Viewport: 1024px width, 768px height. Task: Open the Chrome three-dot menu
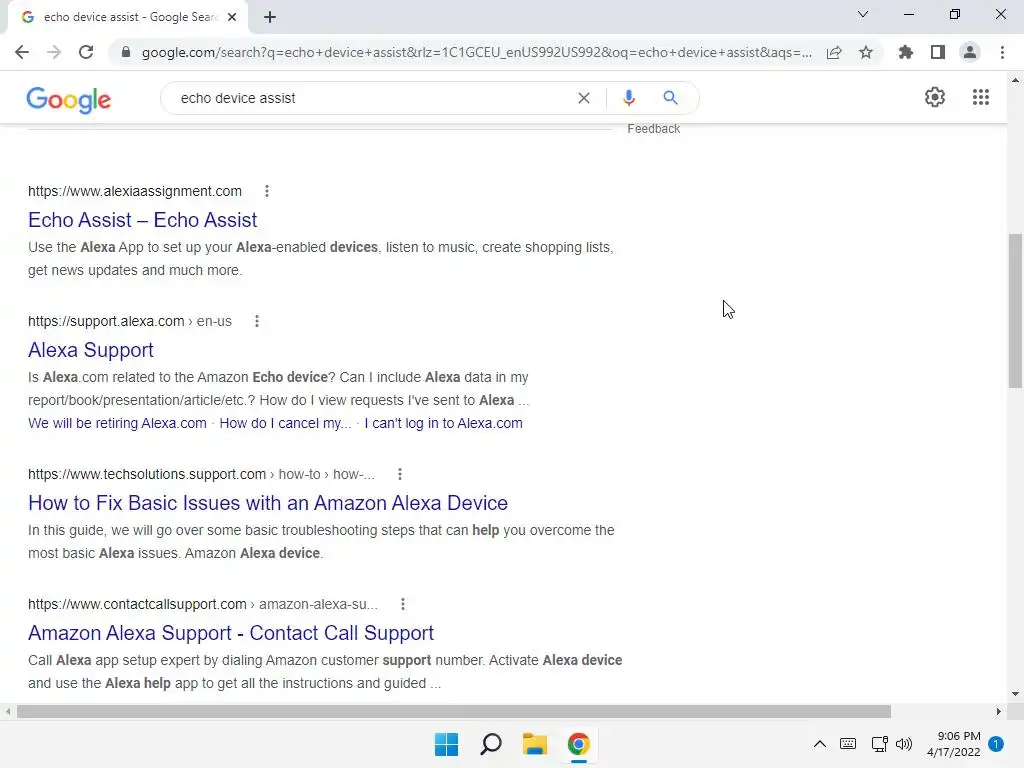click(x=1002, y=52)
